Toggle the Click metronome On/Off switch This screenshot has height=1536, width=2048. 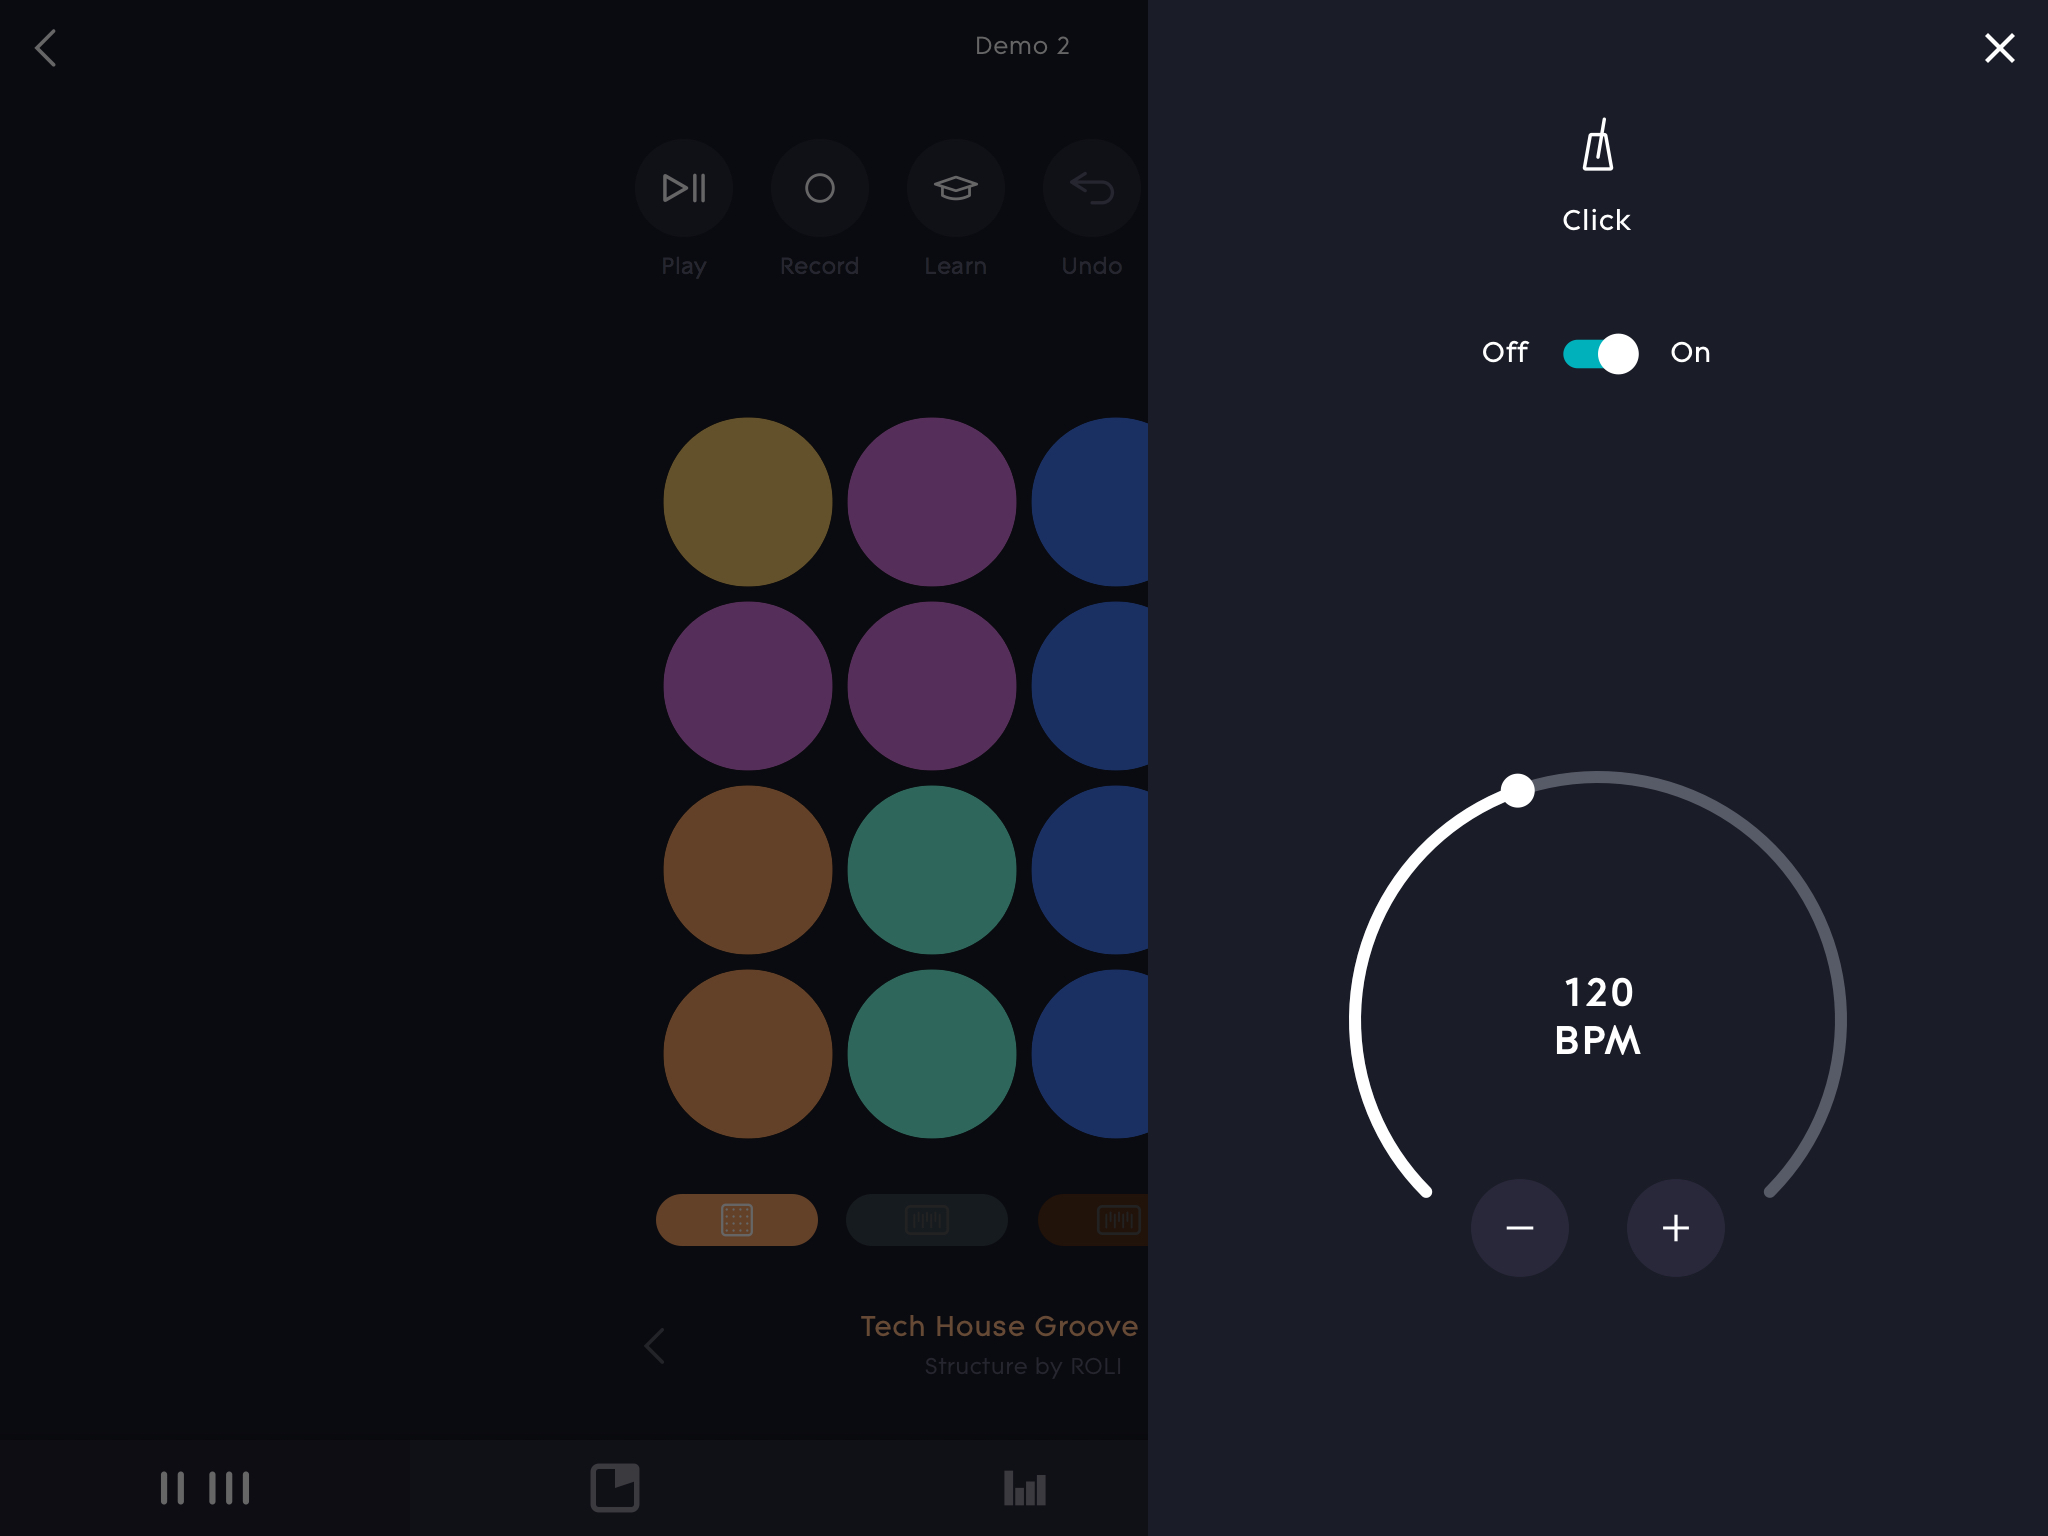pyautogui.click(x=1596, y=352)
